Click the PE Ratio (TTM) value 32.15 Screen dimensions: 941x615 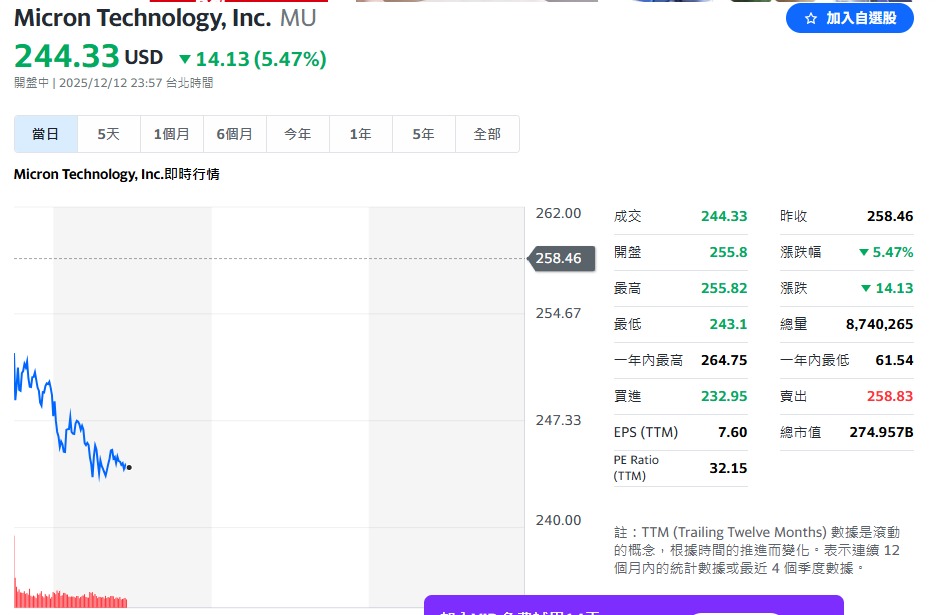coord(728,468)
